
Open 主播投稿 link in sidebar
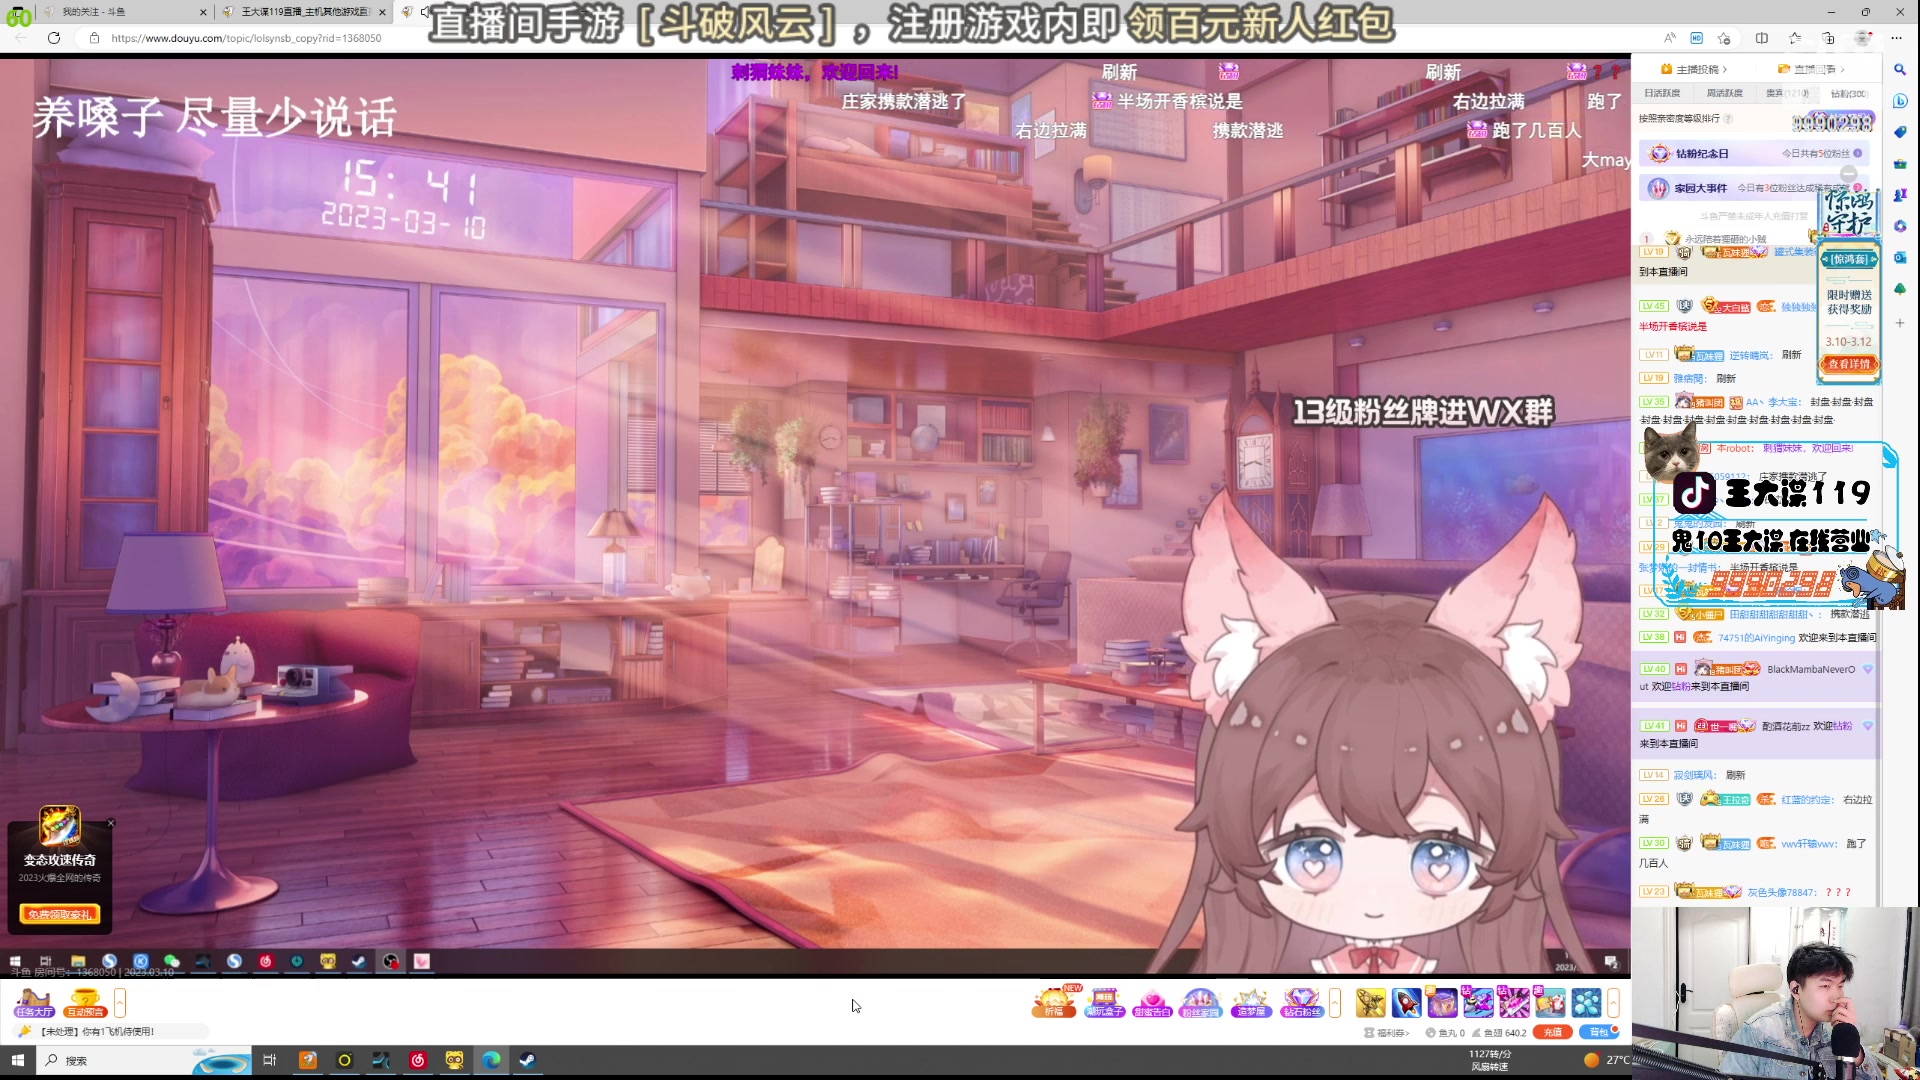click(1694, 69)
